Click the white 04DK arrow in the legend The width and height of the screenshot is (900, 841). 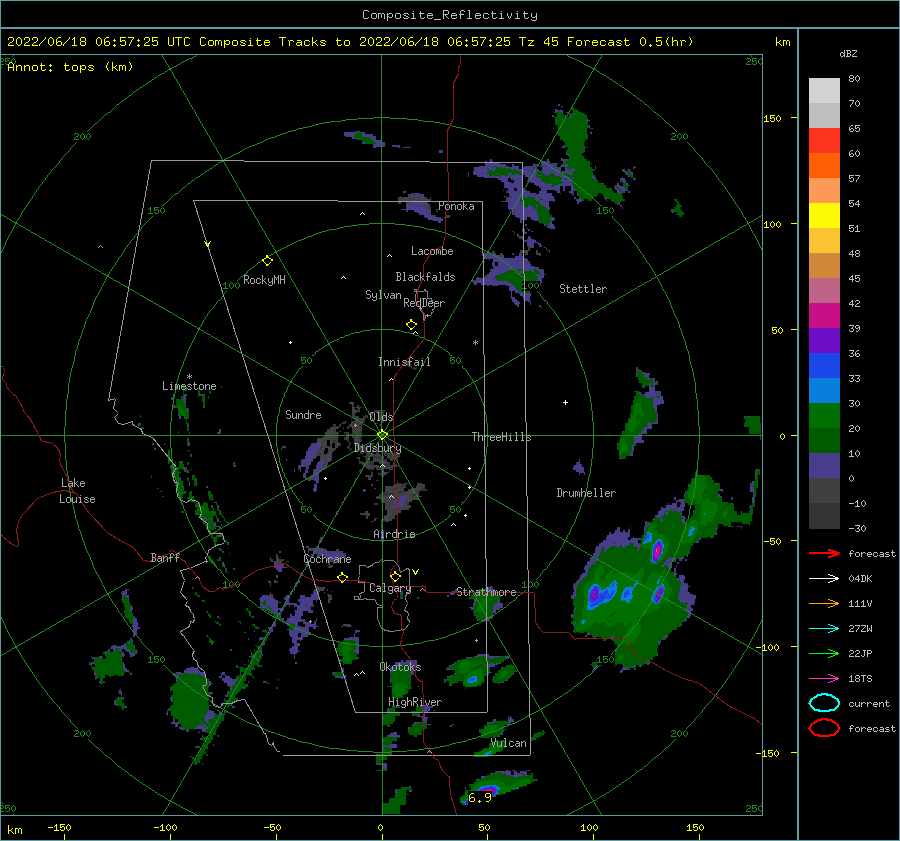point(824,579)
